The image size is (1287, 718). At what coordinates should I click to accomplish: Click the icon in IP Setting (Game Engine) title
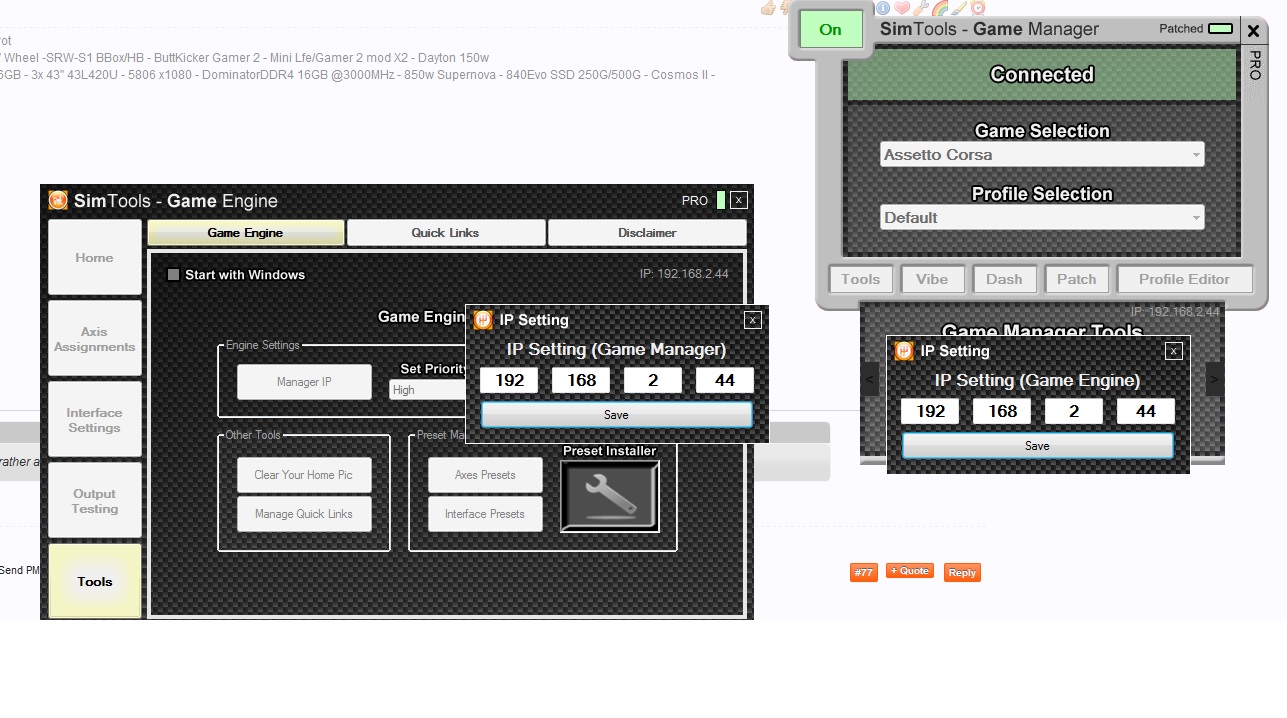pos(904,351)
